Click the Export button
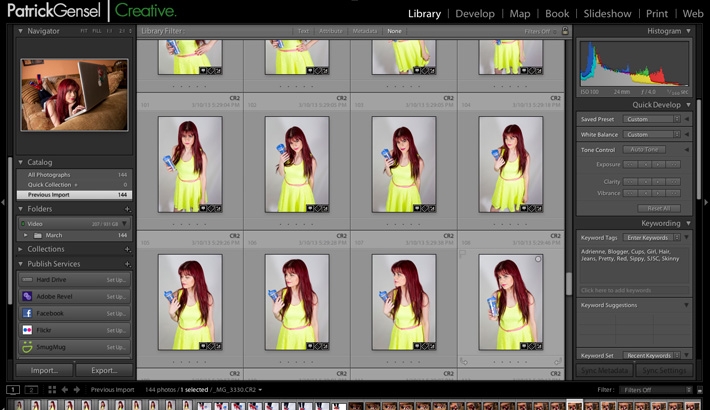 (104, 370)
